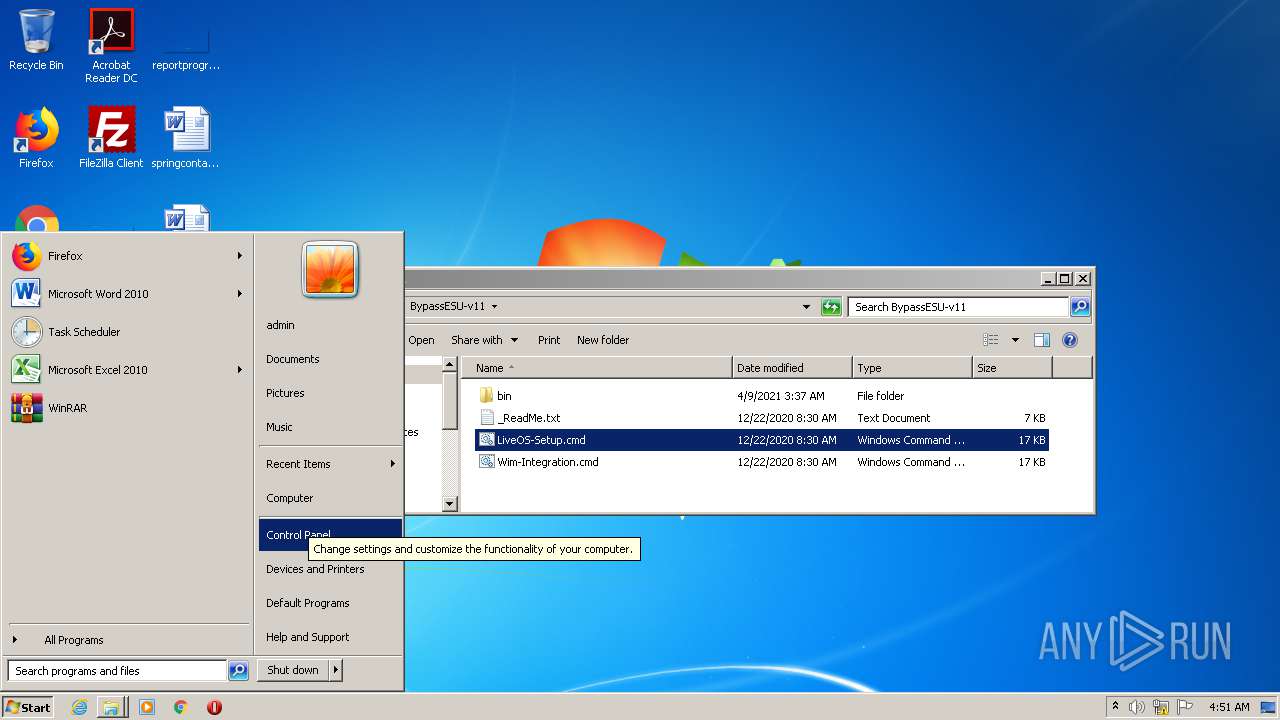Select Wim-Integration.cmd file
This screenshot has width=1280, height=720.
point(762,462)
